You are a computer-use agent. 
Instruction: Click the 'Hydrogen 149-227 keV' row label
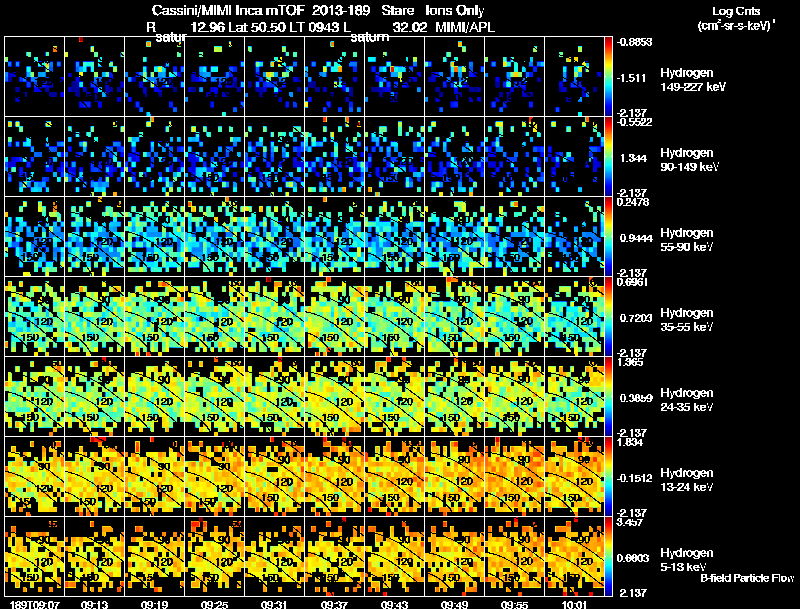point(693,80)
